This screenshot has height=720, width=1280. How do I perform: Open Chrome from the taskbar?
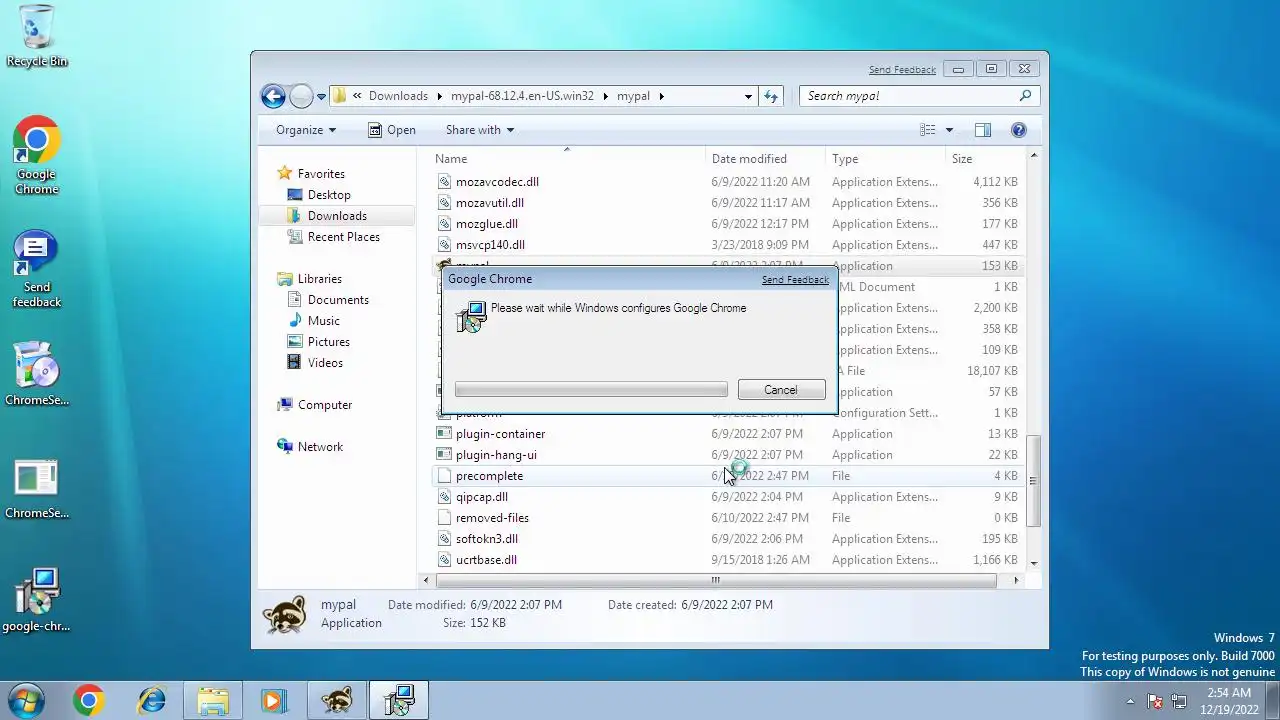(x=88, y=700)
